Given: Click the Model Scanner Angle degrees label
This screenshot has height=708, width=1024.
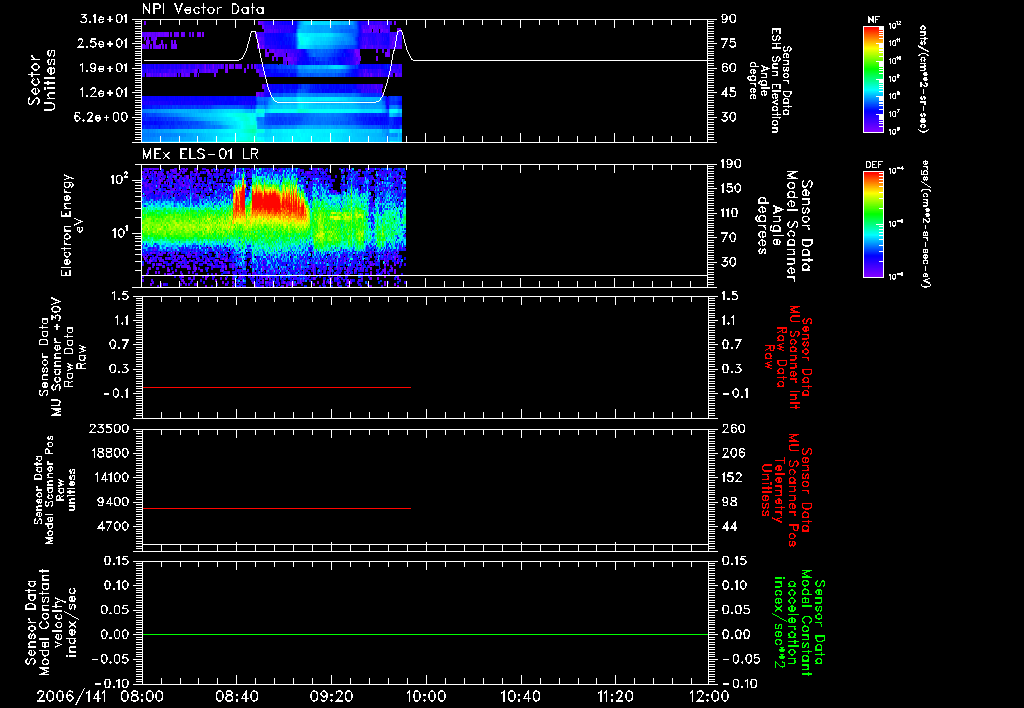Looking at the screenshot, I should point(784,226).
